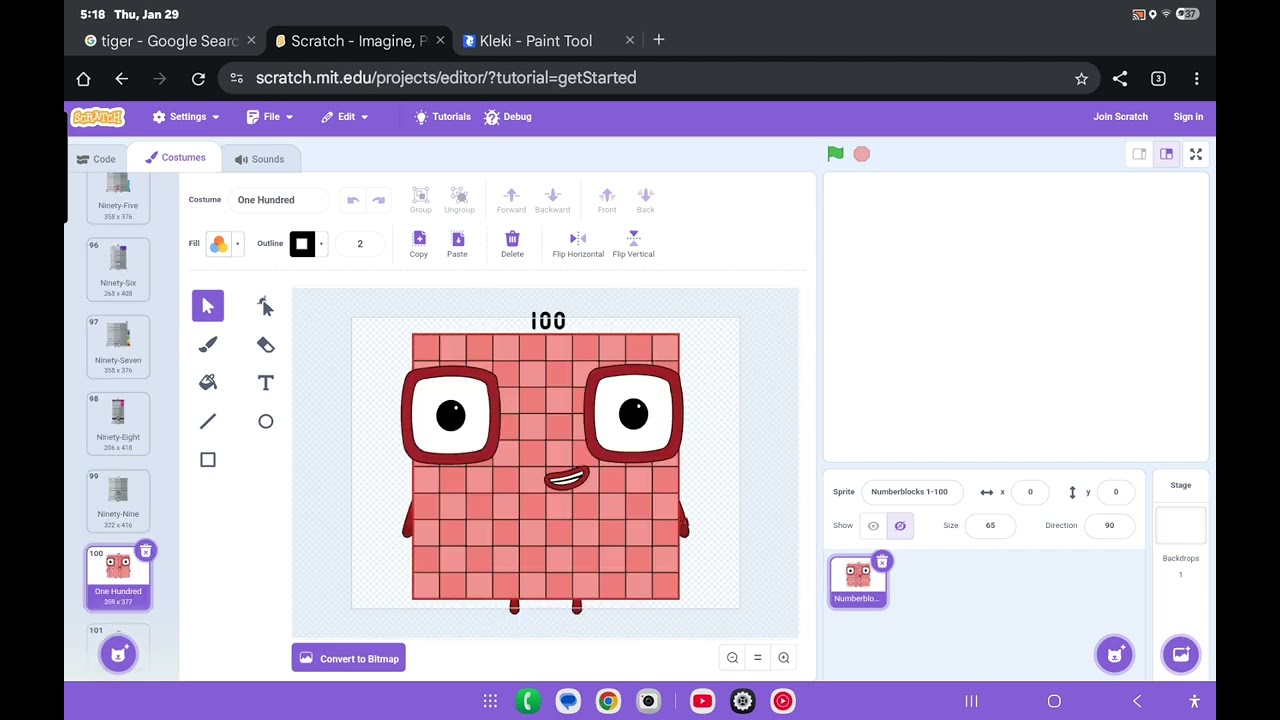This screenshot has width=1280, height=720.
Task: Select the Eraser tool
Action: tap(265, 344)
